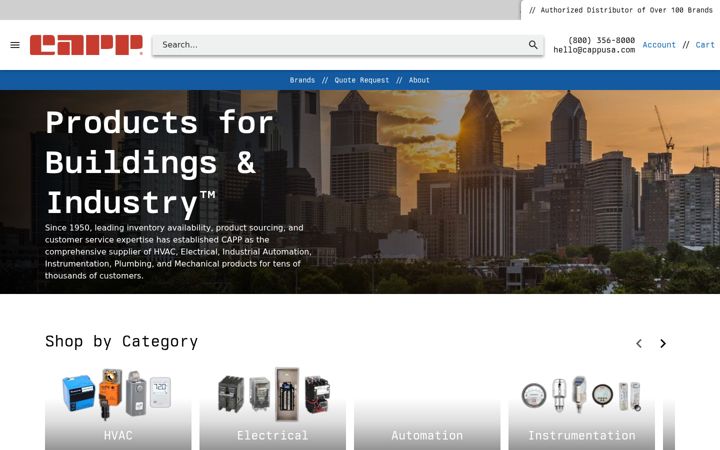Open the hamburger navigation menu
Image resolution: width=720 pixels, height=450 pixels.
point(15,45)
